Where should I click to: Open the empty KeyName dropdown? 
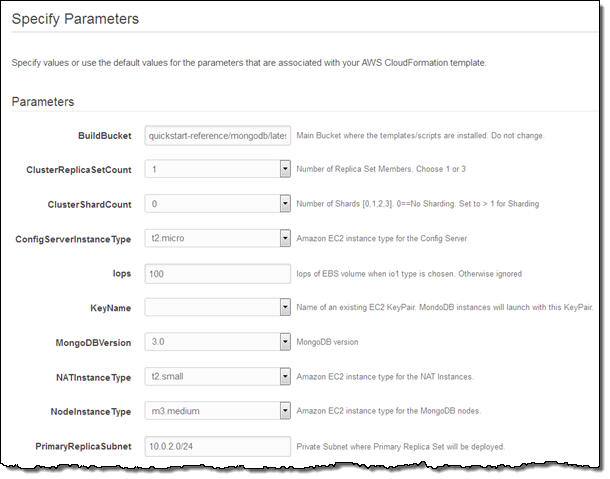[x=217, y=307]
